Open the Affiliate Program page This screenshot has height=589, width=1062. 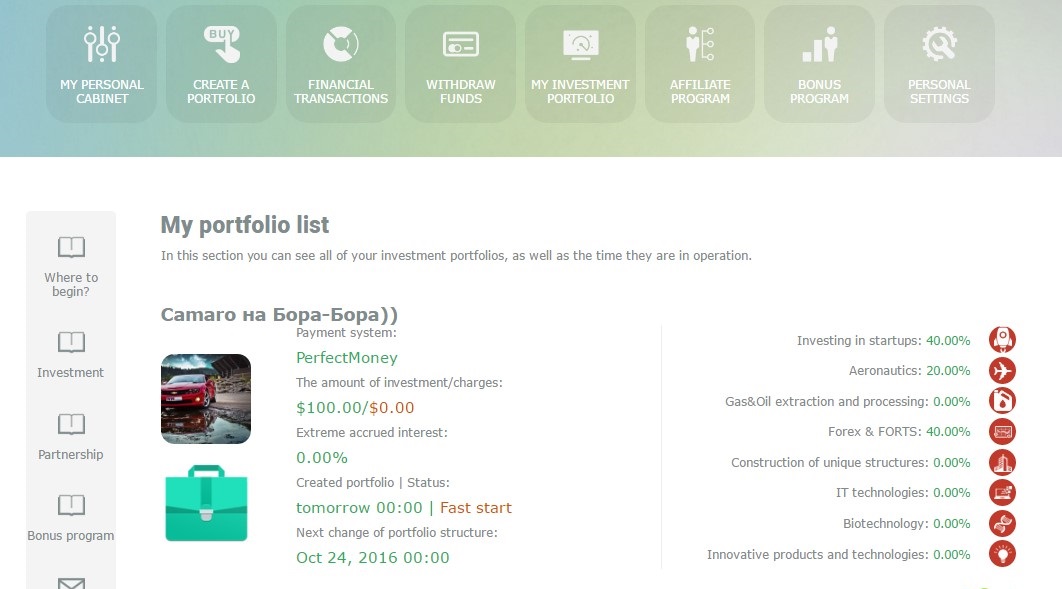pyautogui.click(x=700, y=64)
